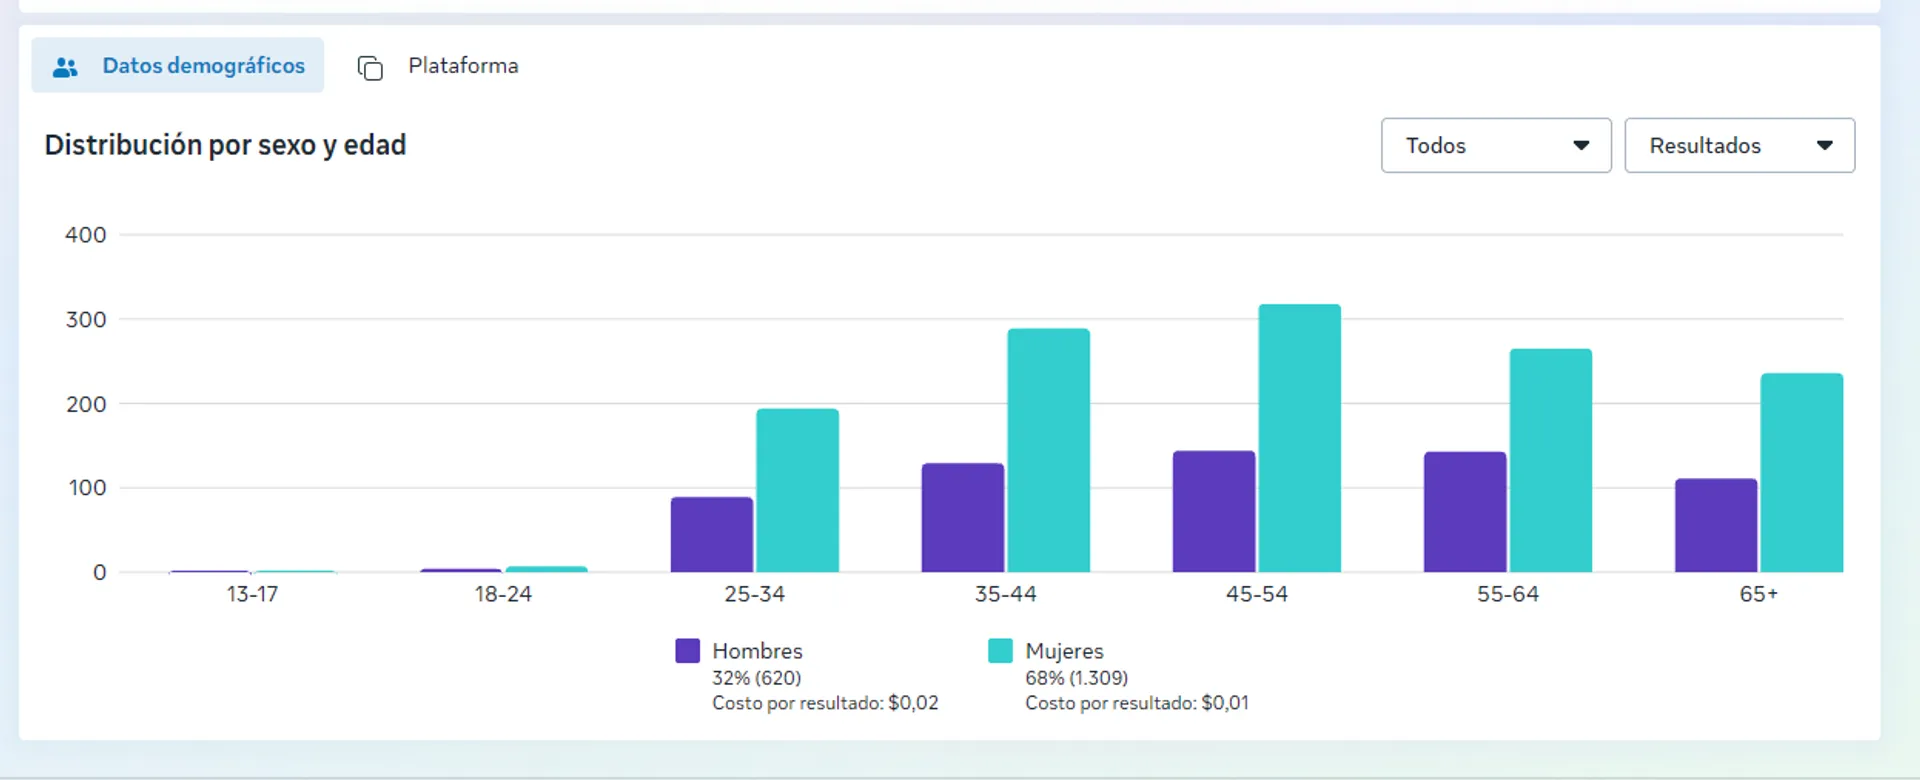Click the 68% (1.309) Mujeres value
Screen dimensions: 1920x780
[1076, 678]
